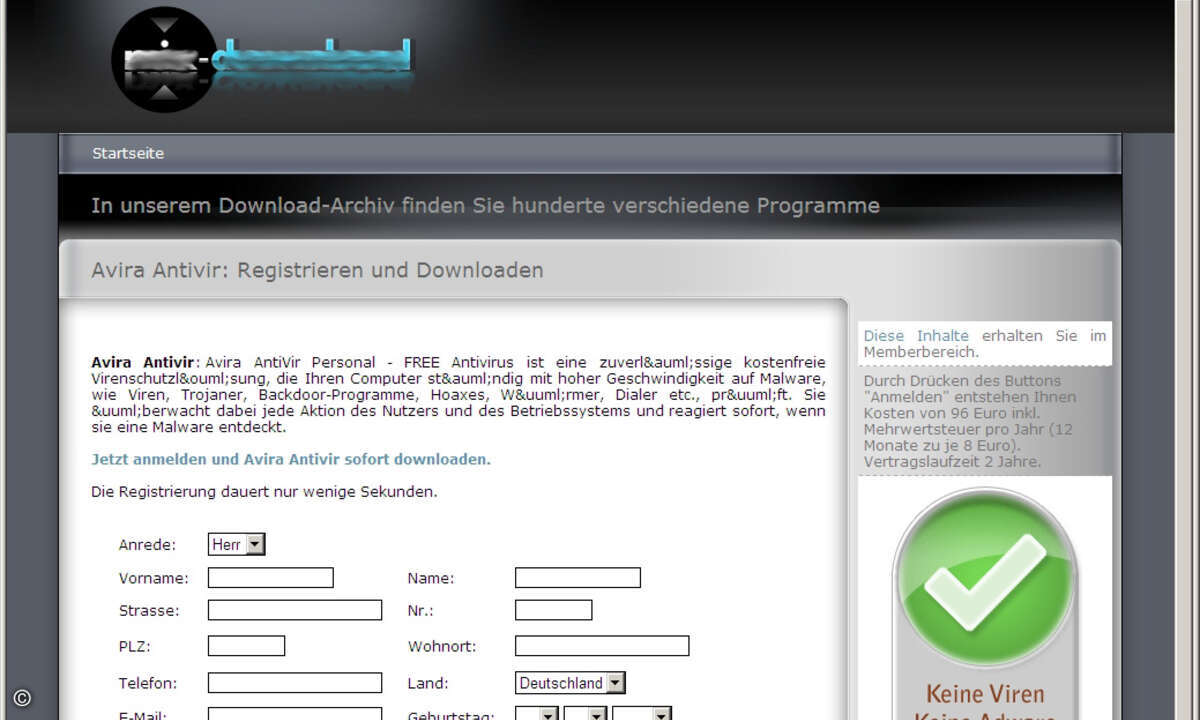Open the Geburtstag year dropdown
Image resolution: width=1200 pixels, height=720 pixels.
pos(642,714)
